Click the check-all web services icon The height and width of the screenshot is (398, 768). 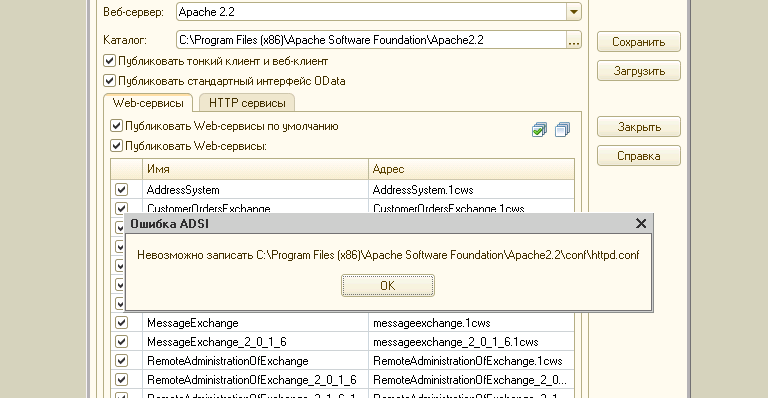click(x=539, y=130)
